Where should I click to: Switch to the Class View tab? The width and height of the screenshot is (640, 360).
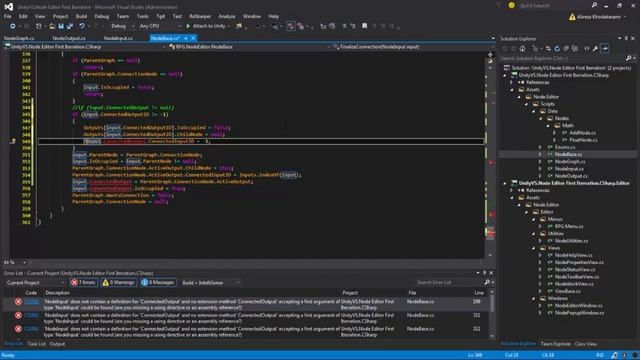pyautogui.click(x=586, y=344)
